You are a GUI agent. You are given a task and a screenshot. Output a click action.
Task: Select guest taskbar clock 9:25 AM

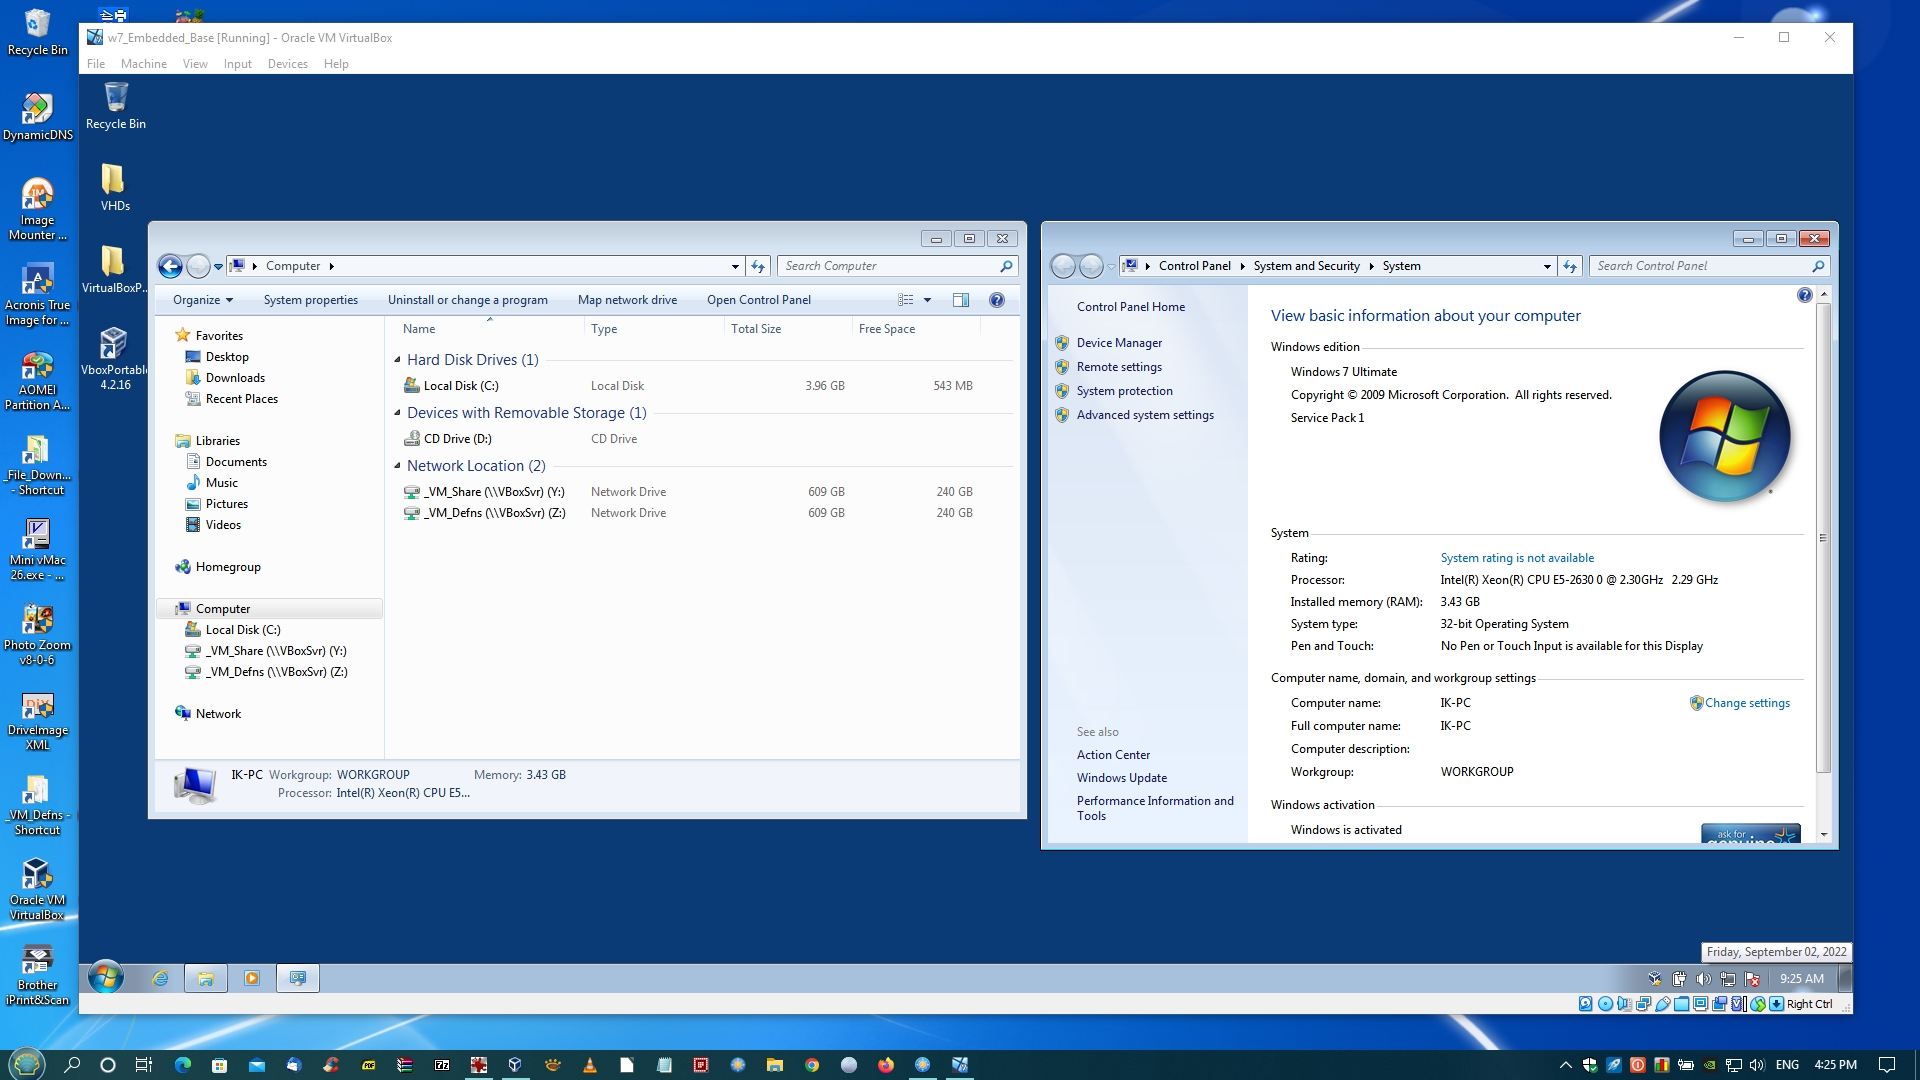point(1801,979)
